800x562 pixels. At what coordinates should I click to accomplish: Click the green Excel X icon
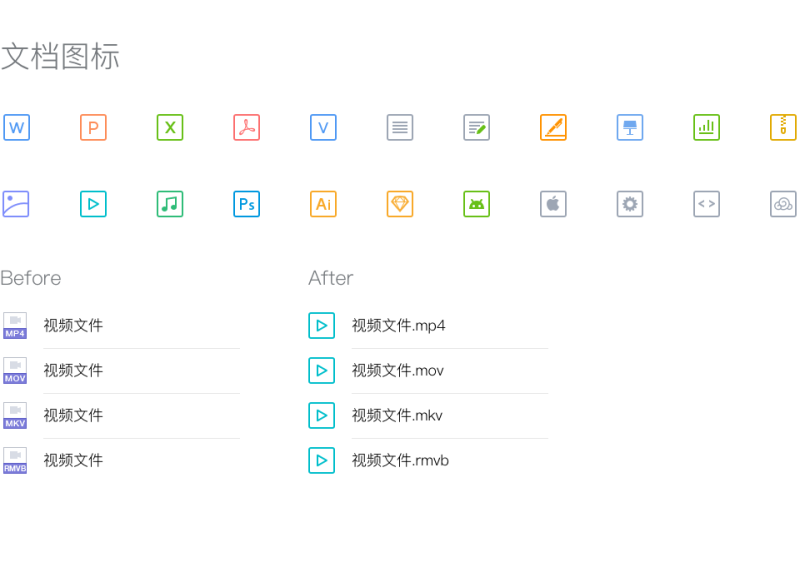pos(170,127)
